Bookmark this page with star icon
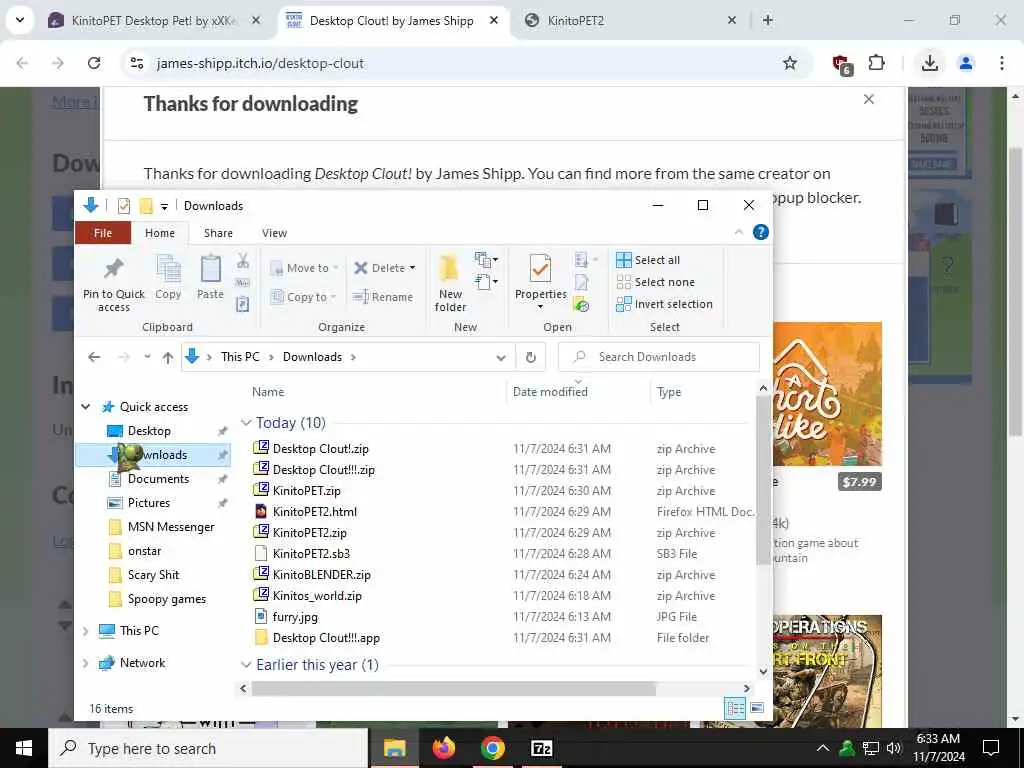Image resolution: width=1024 pixels, height=768 pixels. pos(790,63)
